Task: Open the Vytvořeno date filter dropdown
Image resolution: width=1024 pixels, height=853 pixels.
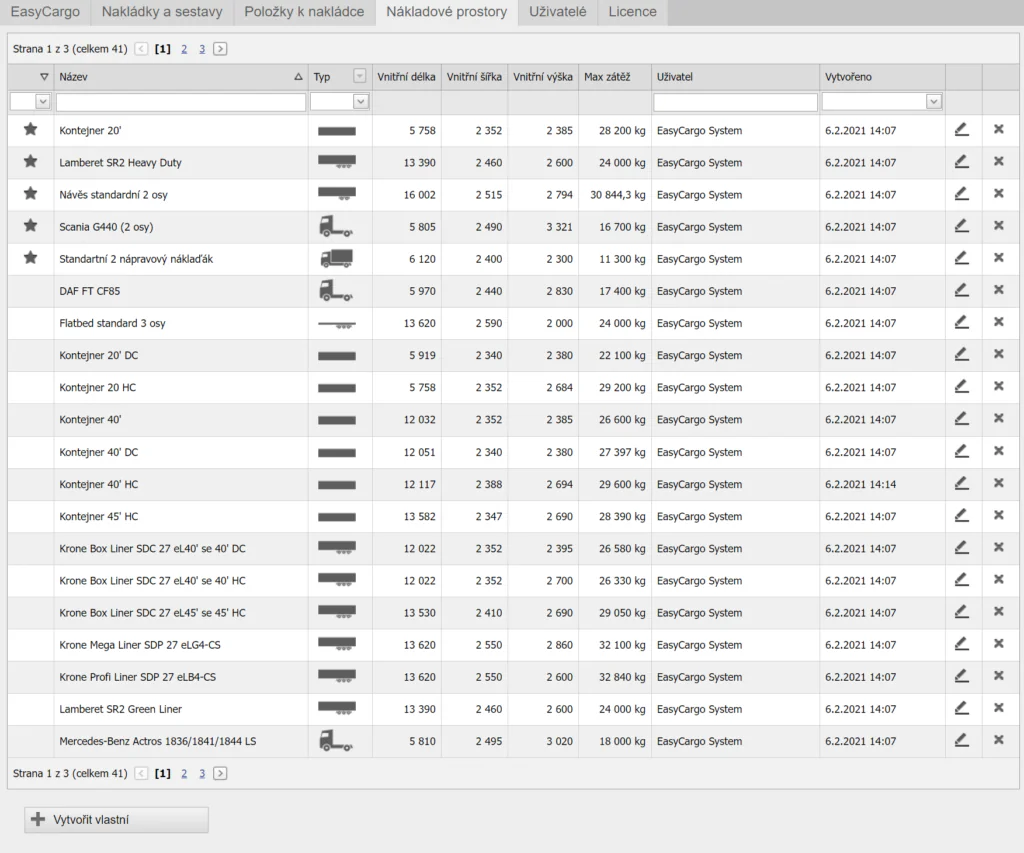Action: pyautogui.click(x=934, y=102)
